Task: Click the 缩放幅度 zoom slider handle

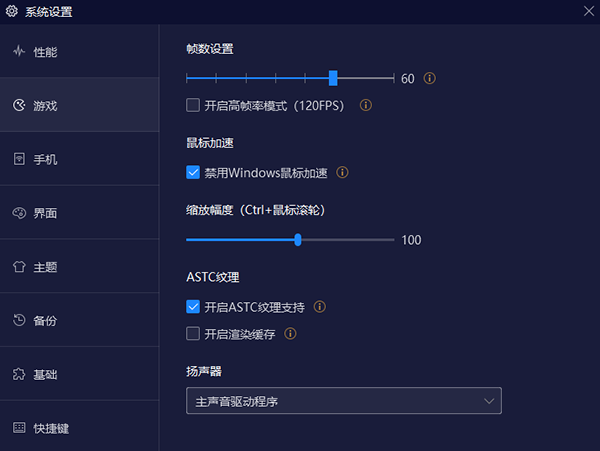Action: 298,240
